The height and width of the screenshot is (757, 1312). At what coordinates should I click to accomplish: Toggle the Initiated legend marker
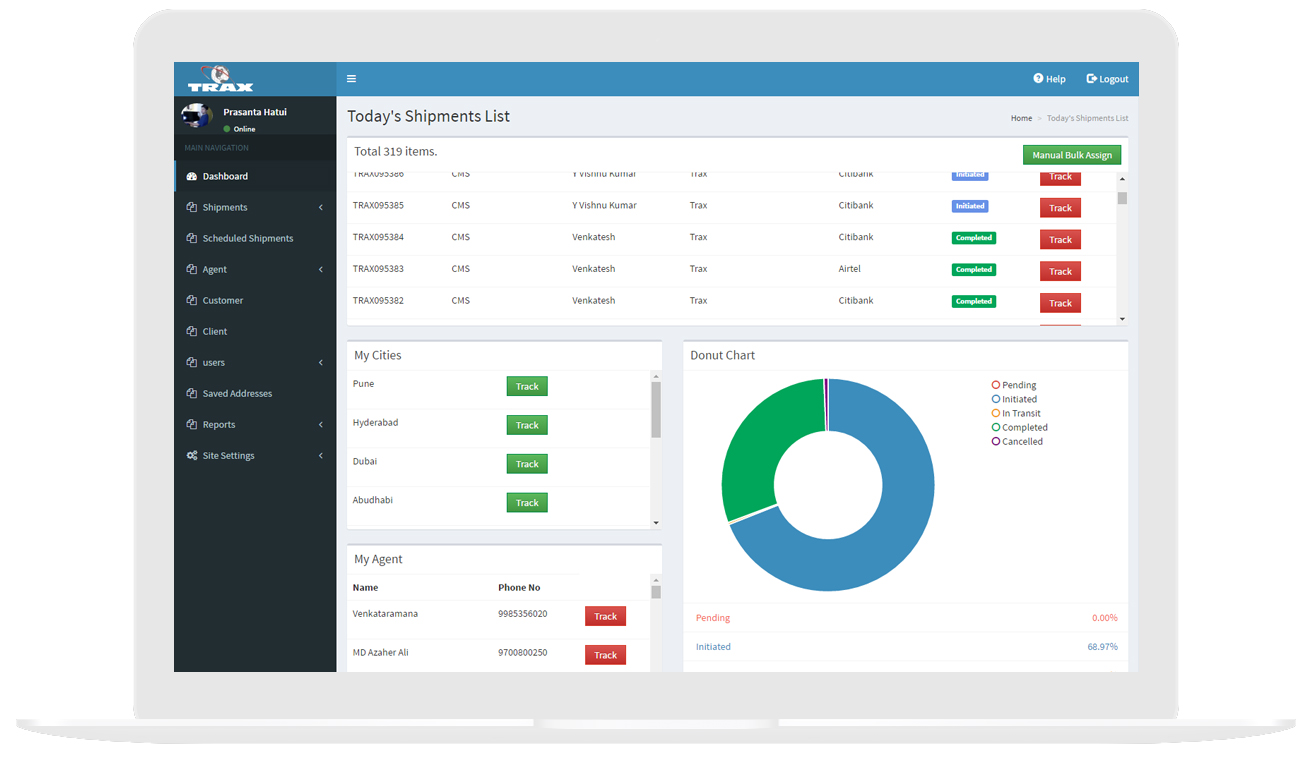[x=996, y=399]
